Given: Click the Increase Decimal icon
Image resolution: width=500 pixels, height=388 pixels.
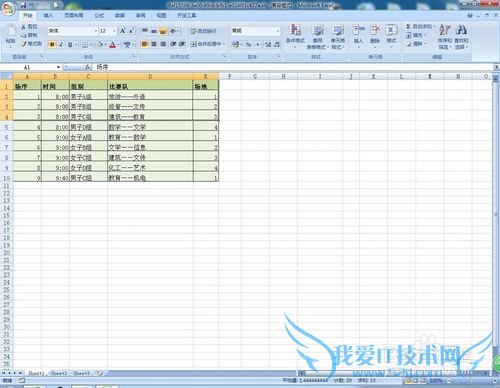Looking at the screenshot, I should click(268, 44).
